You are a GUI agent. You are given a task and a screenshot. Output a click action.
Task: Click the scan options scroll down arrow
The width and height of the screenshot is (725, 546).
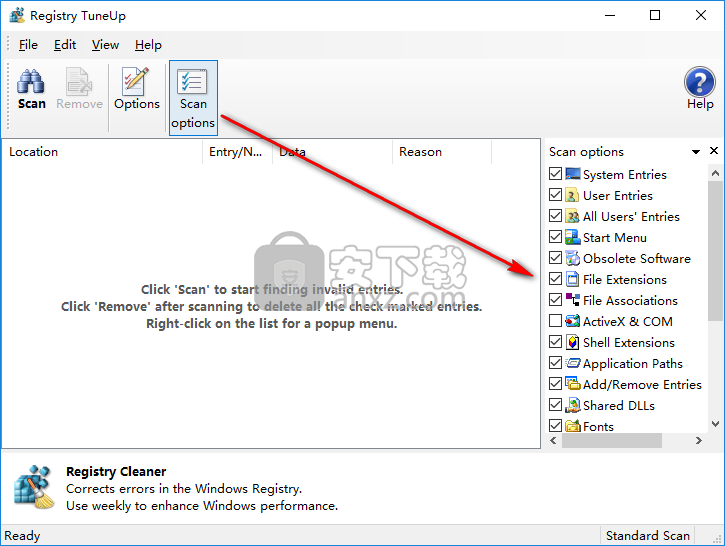click(715, 424)
